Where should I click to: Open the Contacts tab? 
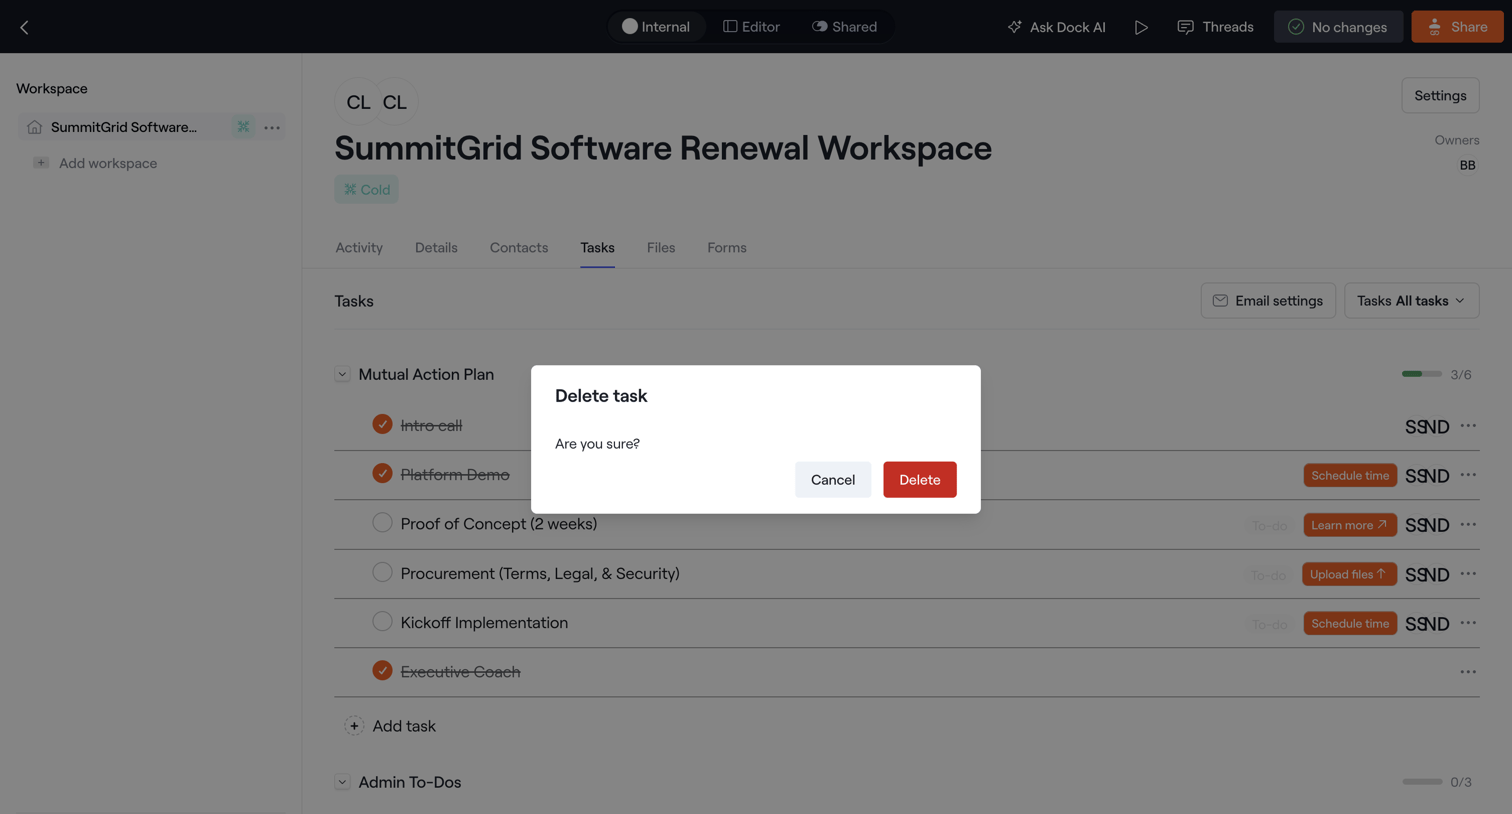(519, 248)
